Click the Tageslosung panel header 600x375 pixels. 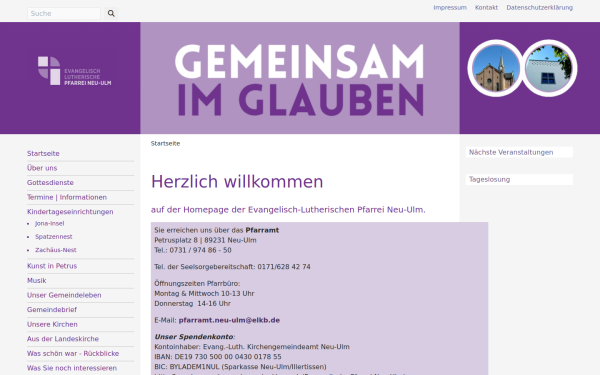click(x=519, y=179)
